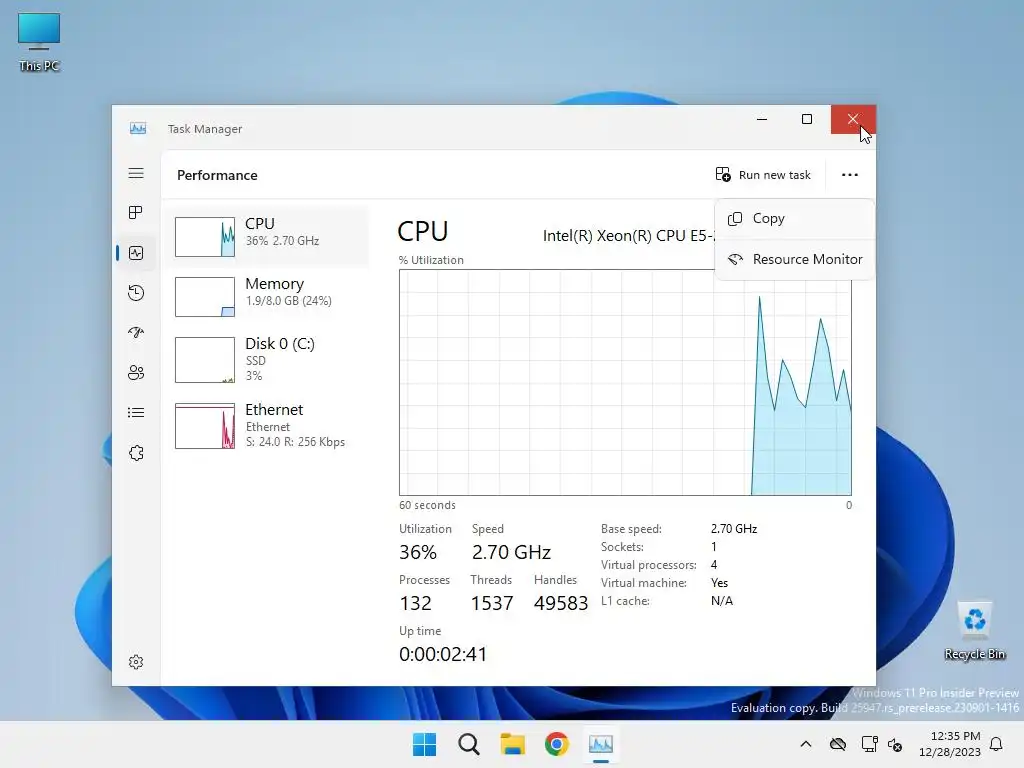1024x768 pixels.
Task: Click the Handles value 49583
Action: pos(561,603)
